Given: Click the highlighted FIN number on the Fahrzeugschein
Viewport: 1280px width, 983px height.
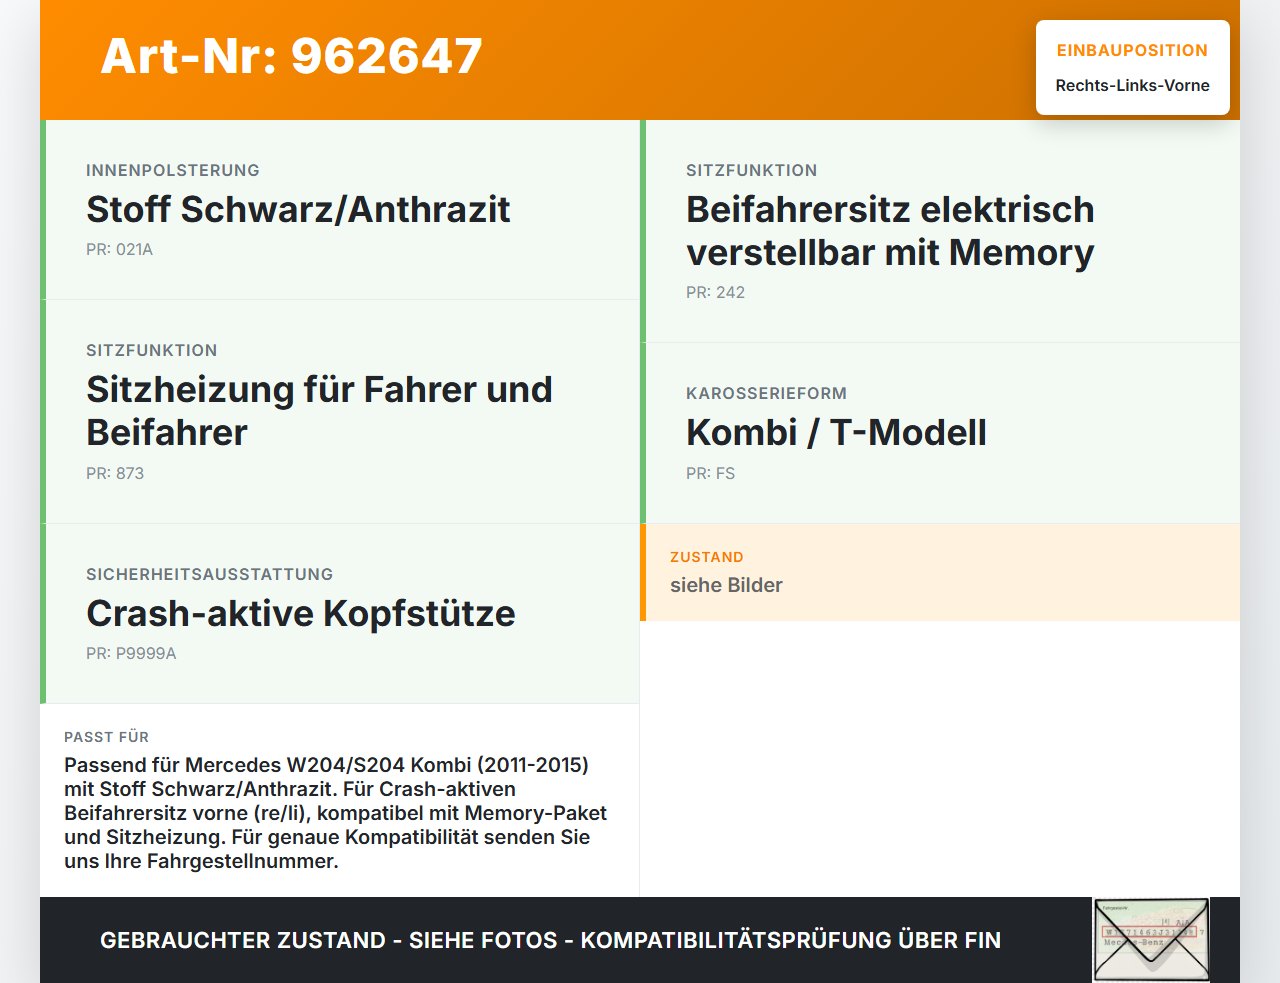Looking at the screenshot, I should coord(1151,931).
